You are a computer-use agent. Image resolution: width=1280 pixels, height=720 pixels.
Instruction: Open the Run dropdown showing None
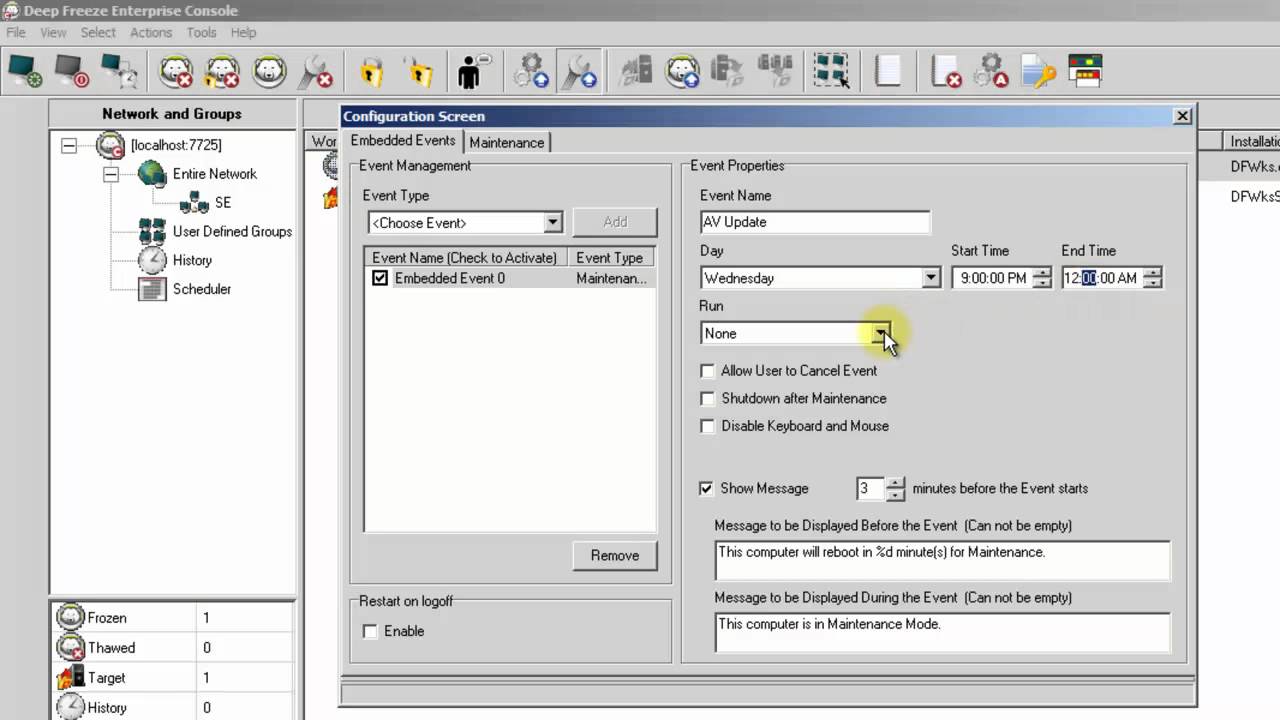(x=881, y=333)
